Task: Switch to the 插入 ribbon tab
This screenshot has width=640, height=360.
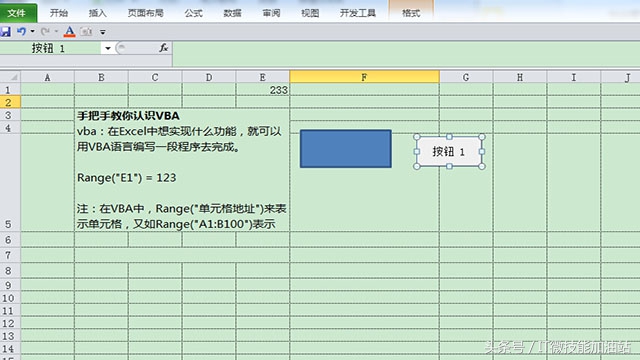Action: tap(98, 13)
